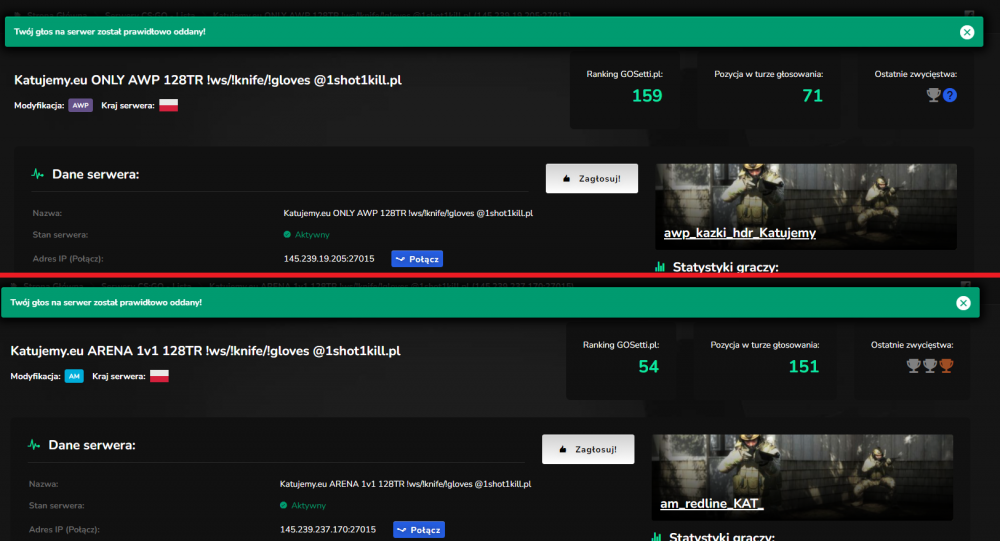
Task: Click the bar chart icon by lower Statystyki graczy
Action: [x=656, y=537]
